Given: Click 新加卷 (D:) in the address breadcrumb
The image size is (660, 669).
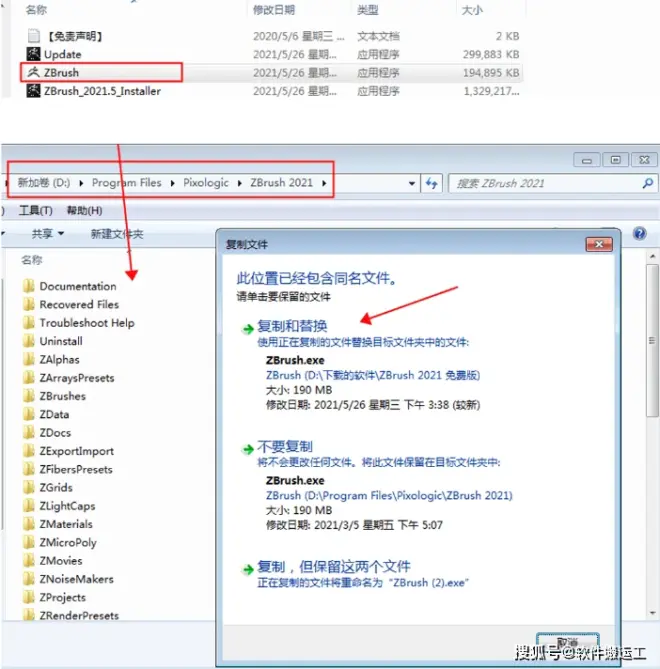Looking at the screenshot, I should (x=44, y=183).
